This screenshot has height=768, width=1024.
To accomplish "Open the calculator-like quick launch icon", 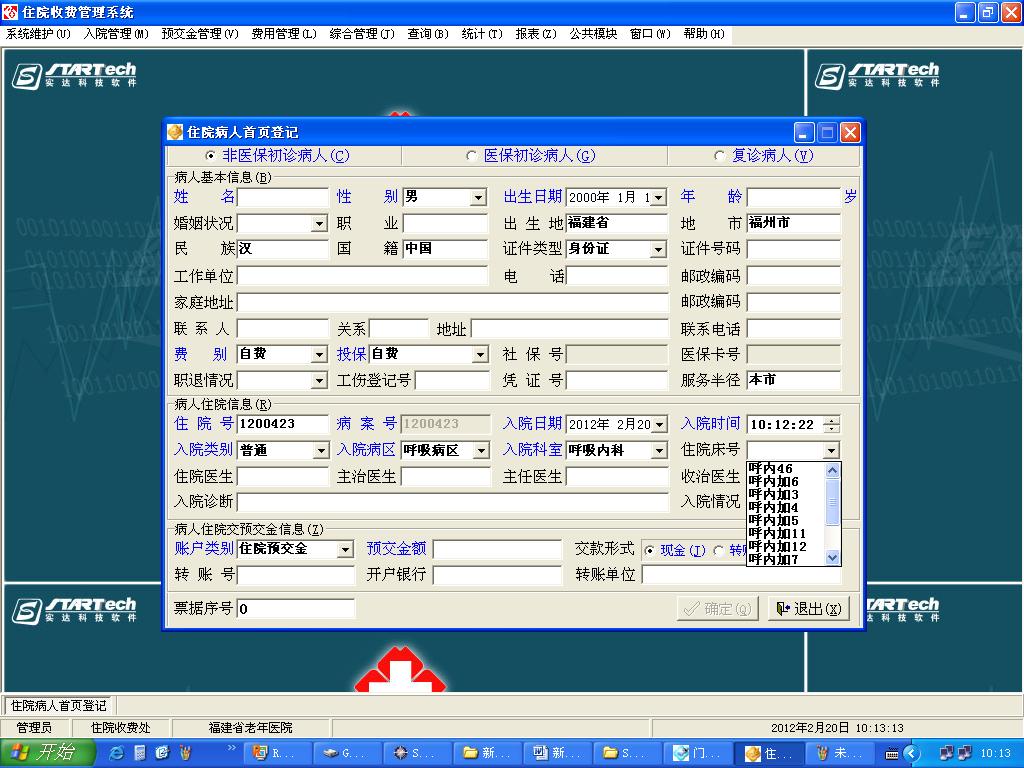I will [x=140, y=753].
